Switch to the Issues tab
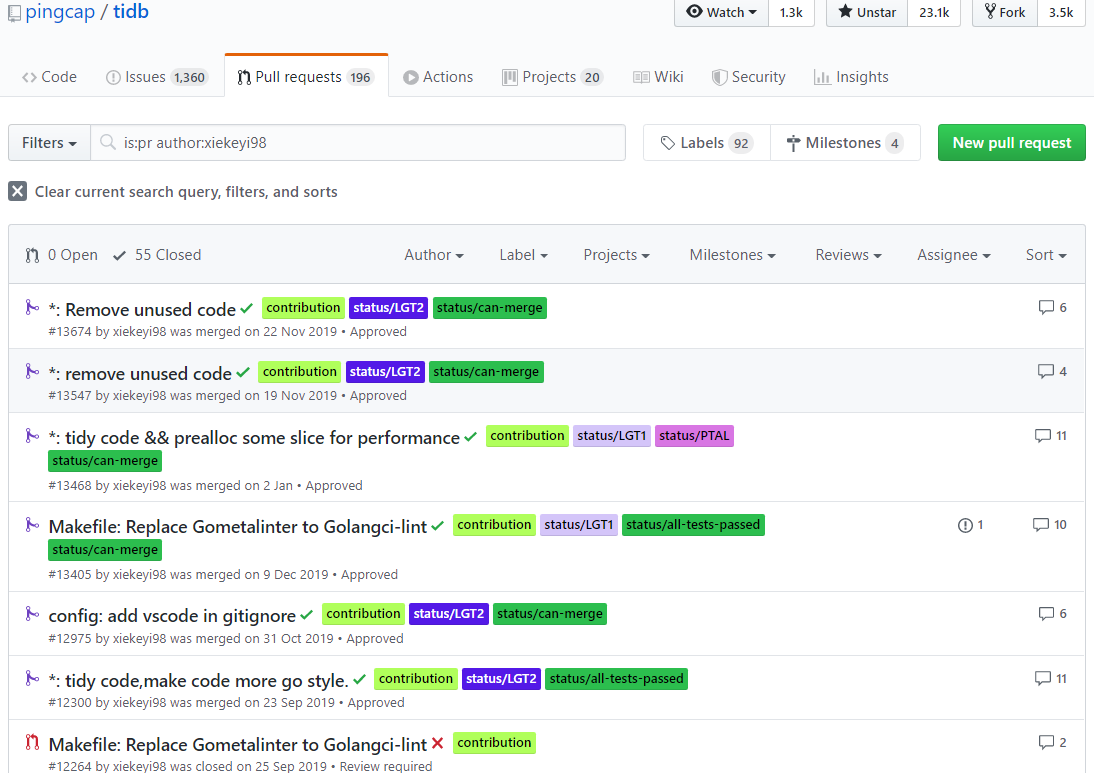Screen dimensions: 1094x773 155,77
